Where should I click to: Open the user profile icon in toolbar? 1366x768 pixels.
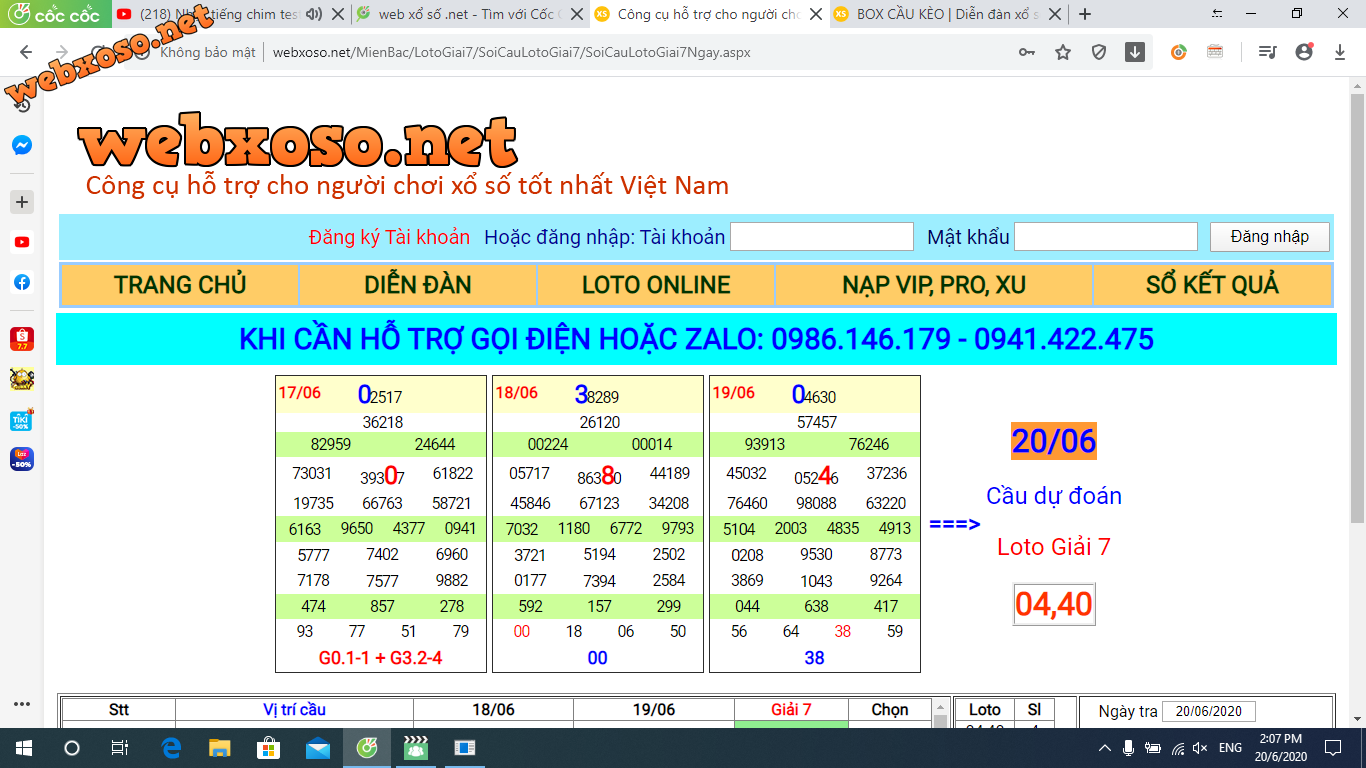(x=1304, y=52)
